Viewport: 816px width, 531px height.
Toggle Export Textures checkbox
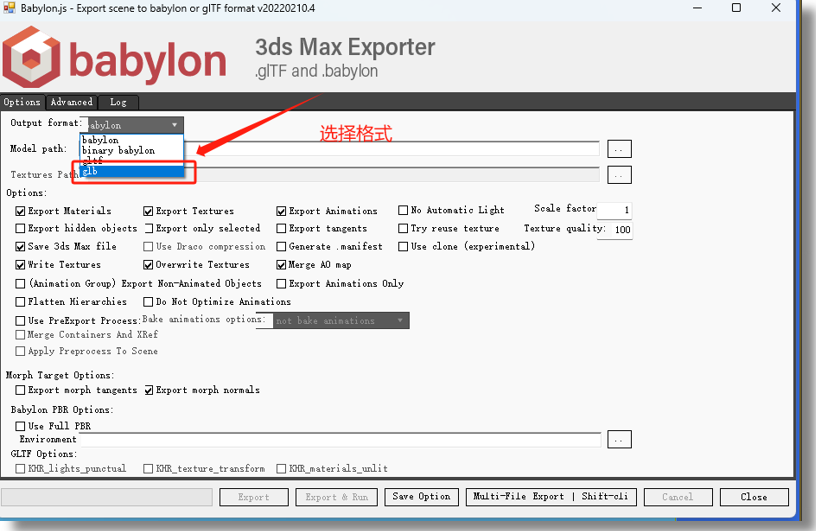pyautogui.click(x=148, y=211)
